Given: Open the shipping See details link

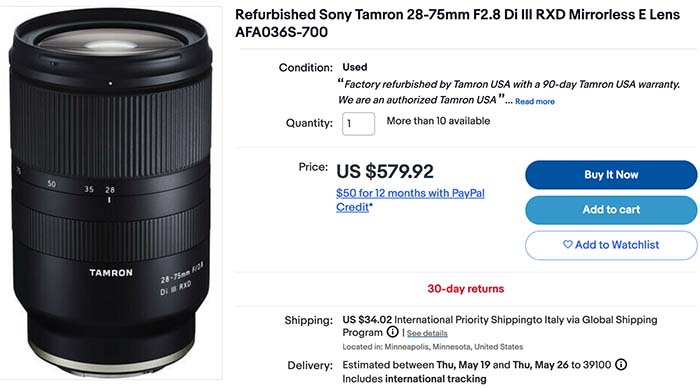Looking at the screenshot, I should tap(427, 333).
